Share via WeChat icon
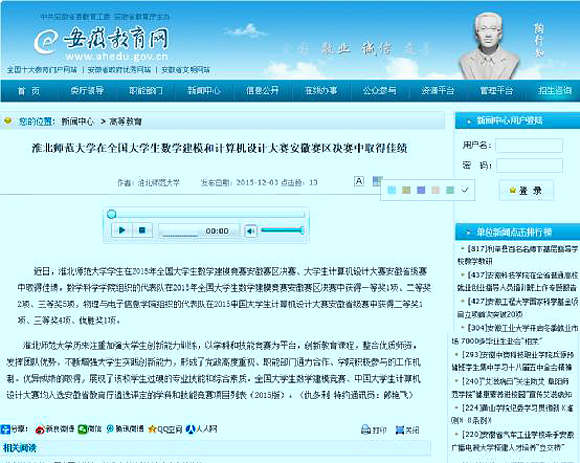Screen dimensions: 580x463 point(82,429)
